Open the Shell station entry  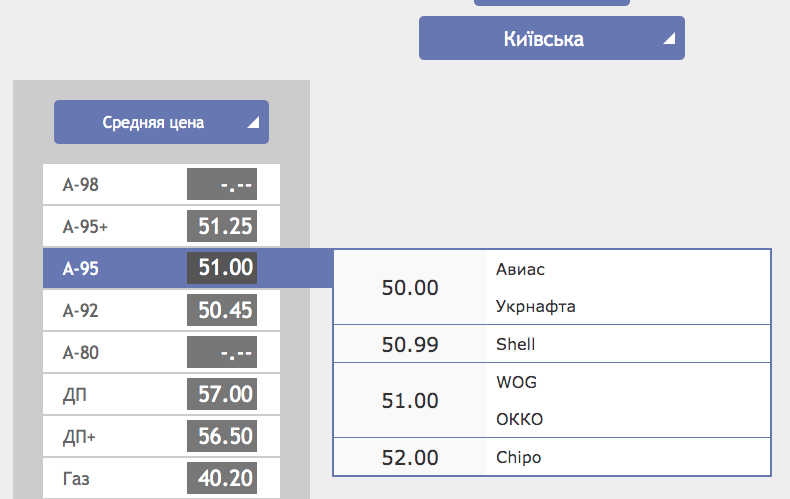pos(516,344)
